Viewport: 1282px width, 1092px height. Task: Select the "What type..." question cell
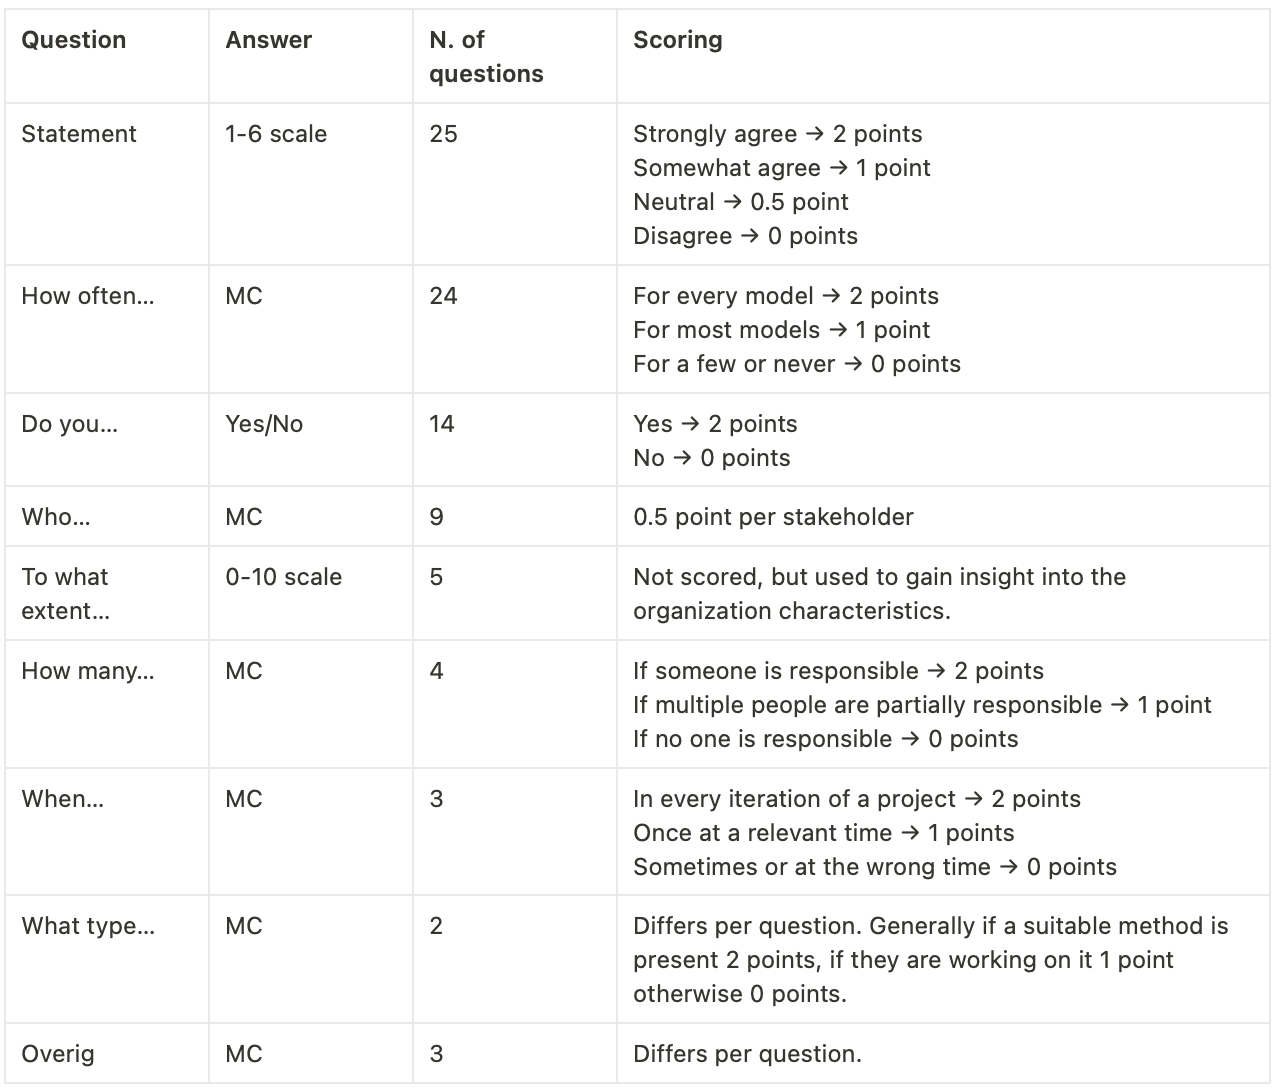88,926
